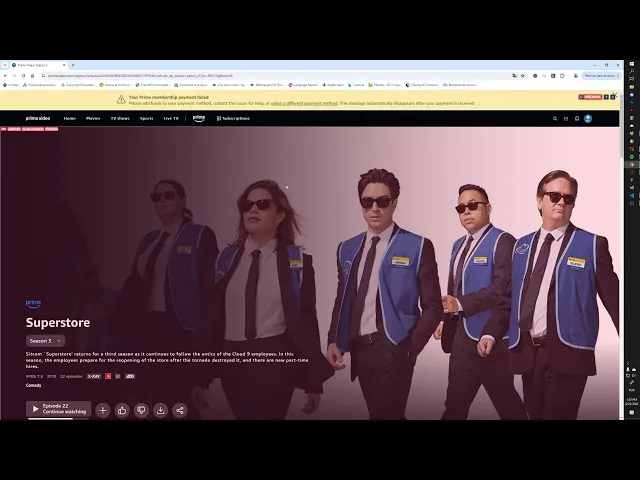Open Windows taskbar search icon
The height and width of the screenshot is (480, 640).
point(632,71)
